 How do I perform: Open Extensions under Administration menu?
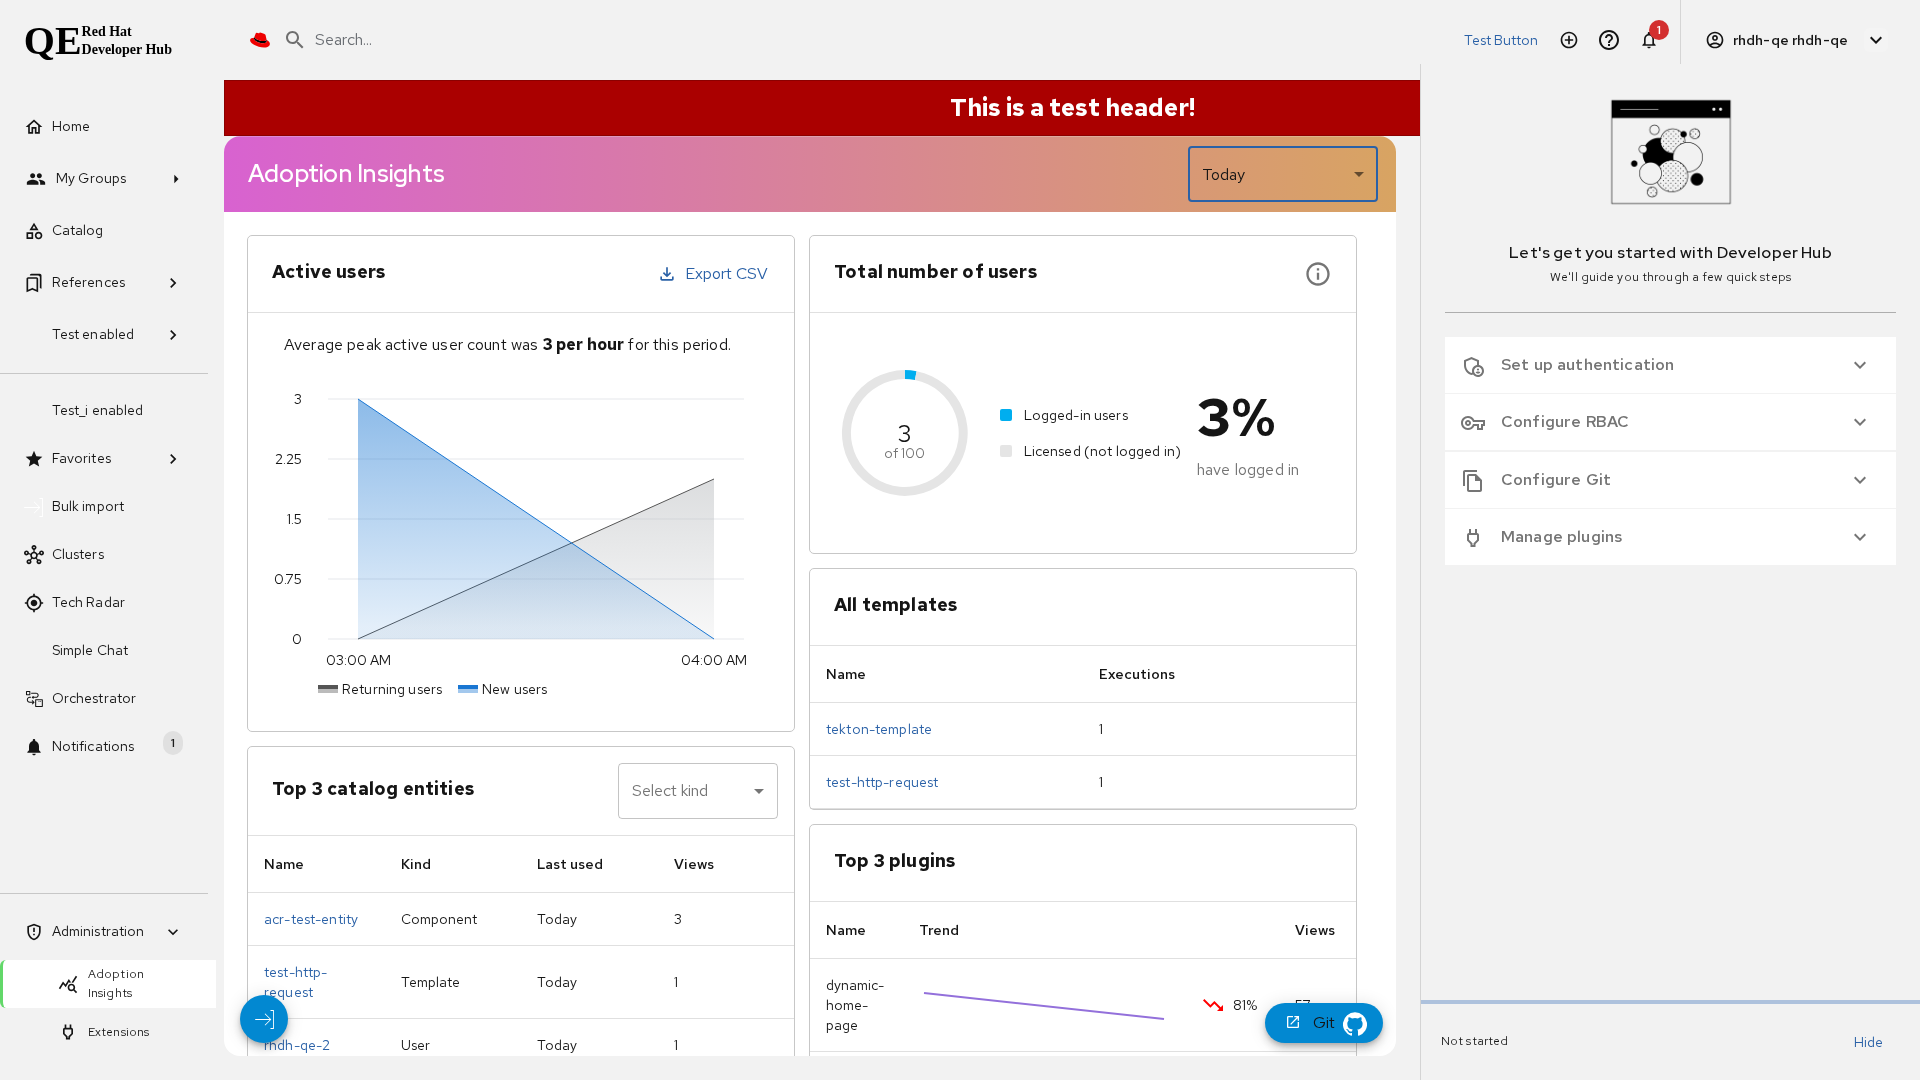[x=118, y=1032]
